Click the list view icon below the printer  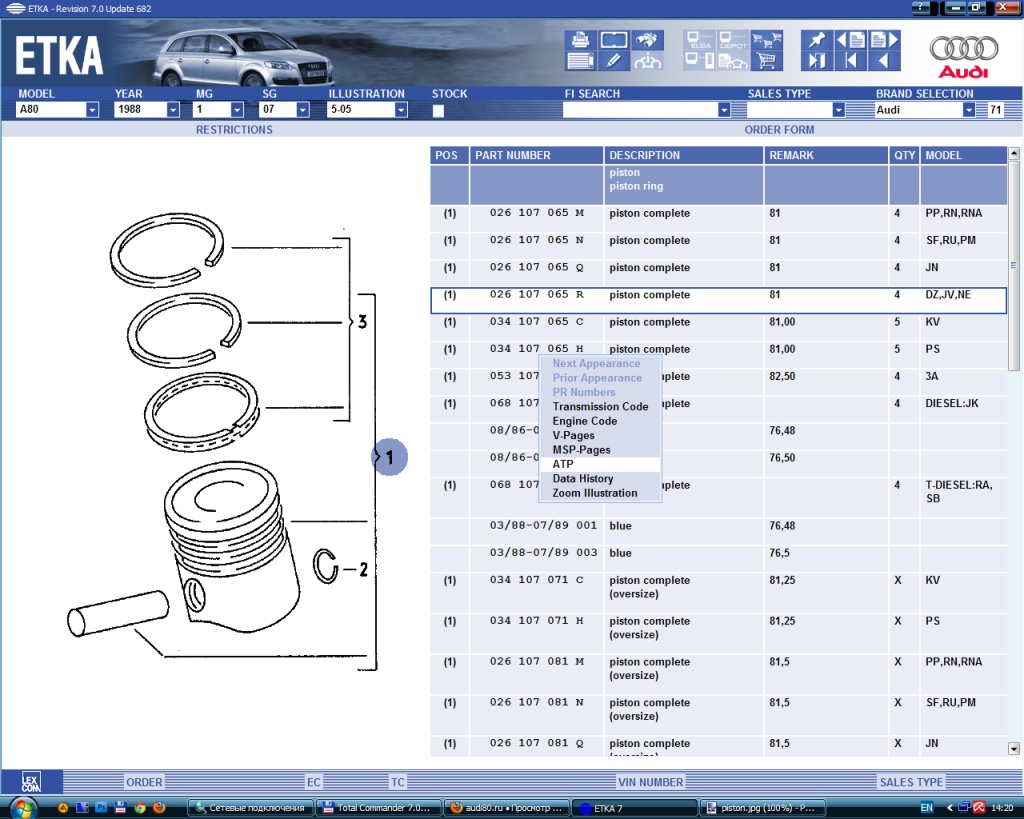pos(580,61)
